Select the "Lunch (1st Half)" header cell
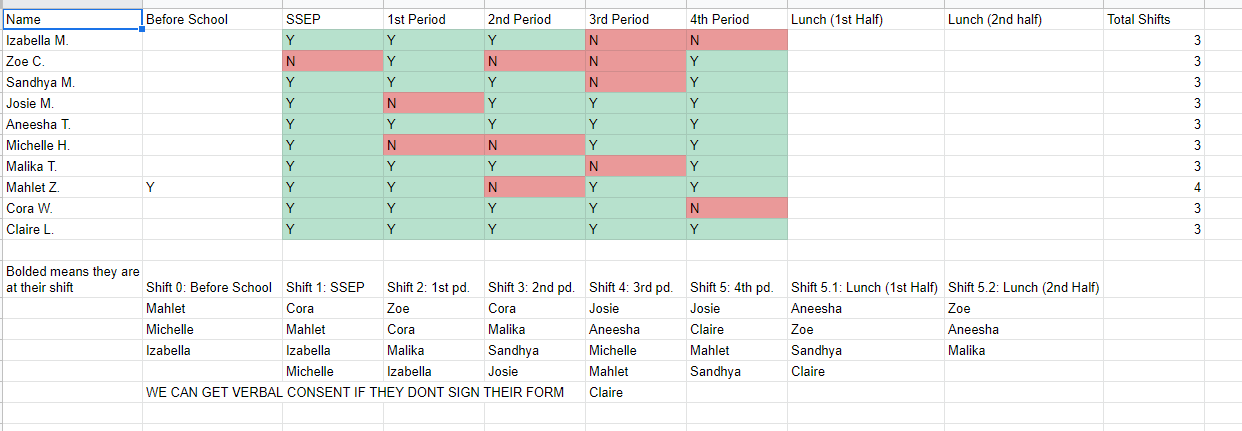 point(865,19)
